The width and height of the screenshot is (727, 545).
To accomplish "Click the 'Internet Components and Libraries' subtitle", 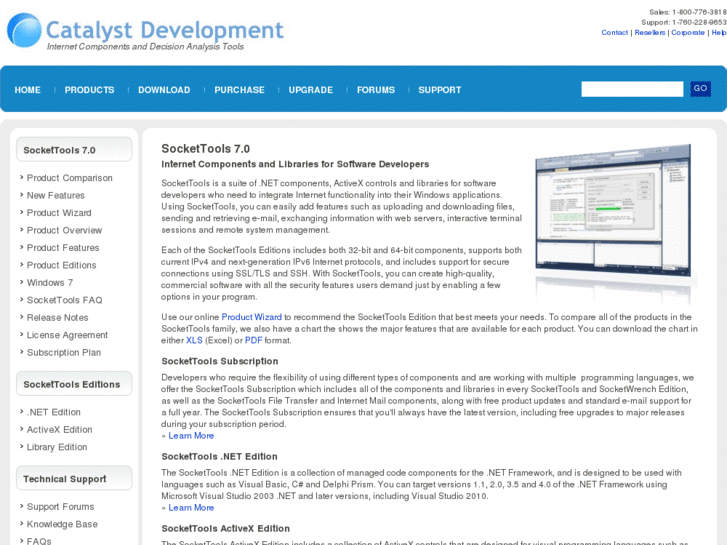I will tap(295, 164).
